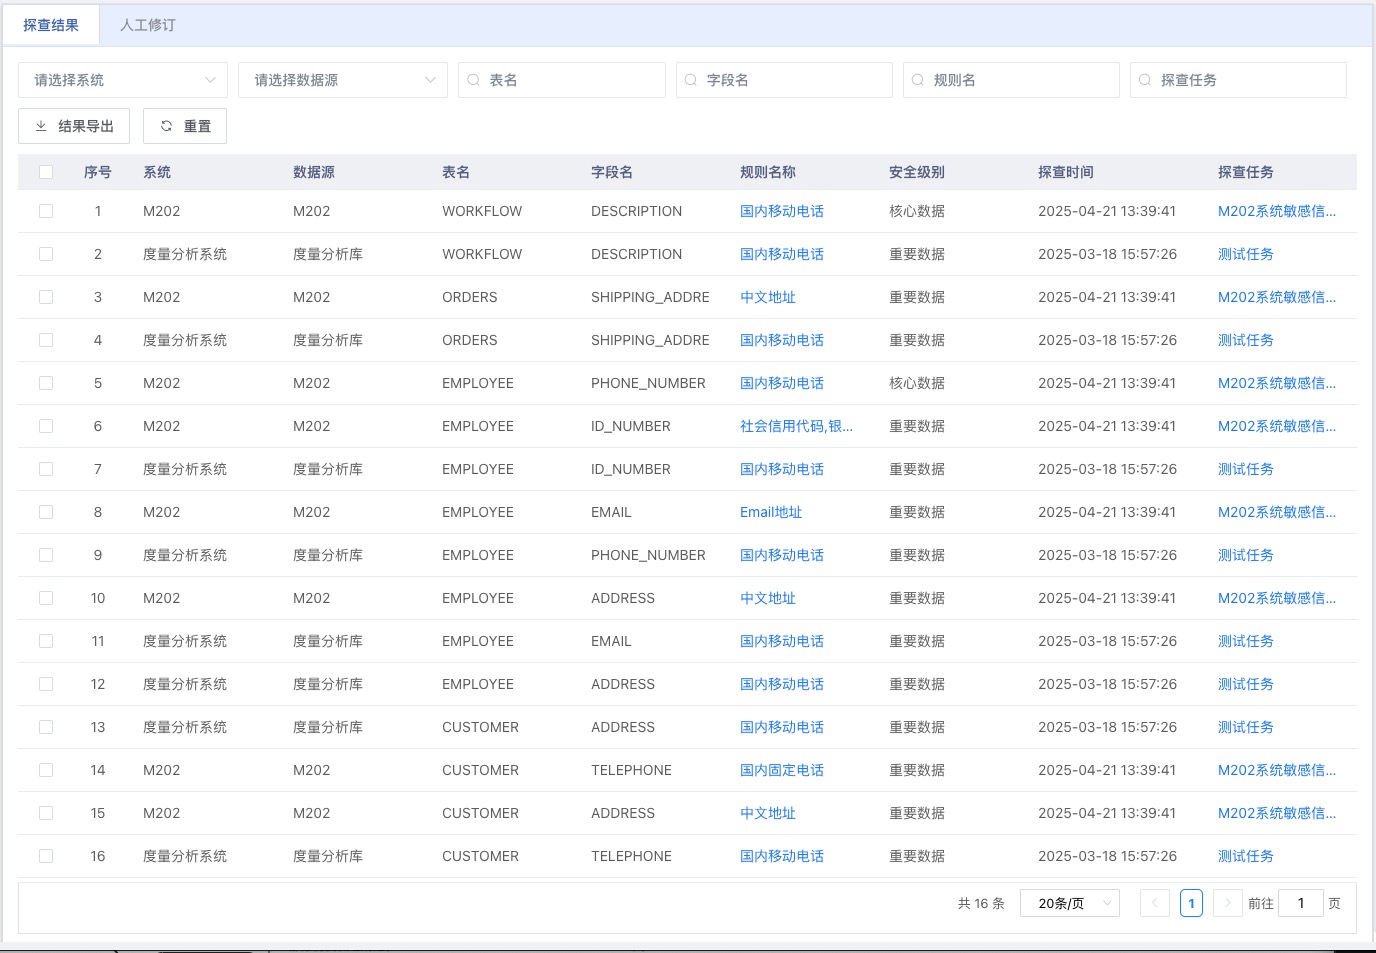Click the 前往 page number input box
Viewport: 1376px width, 953px height.
pos(1300,903)
